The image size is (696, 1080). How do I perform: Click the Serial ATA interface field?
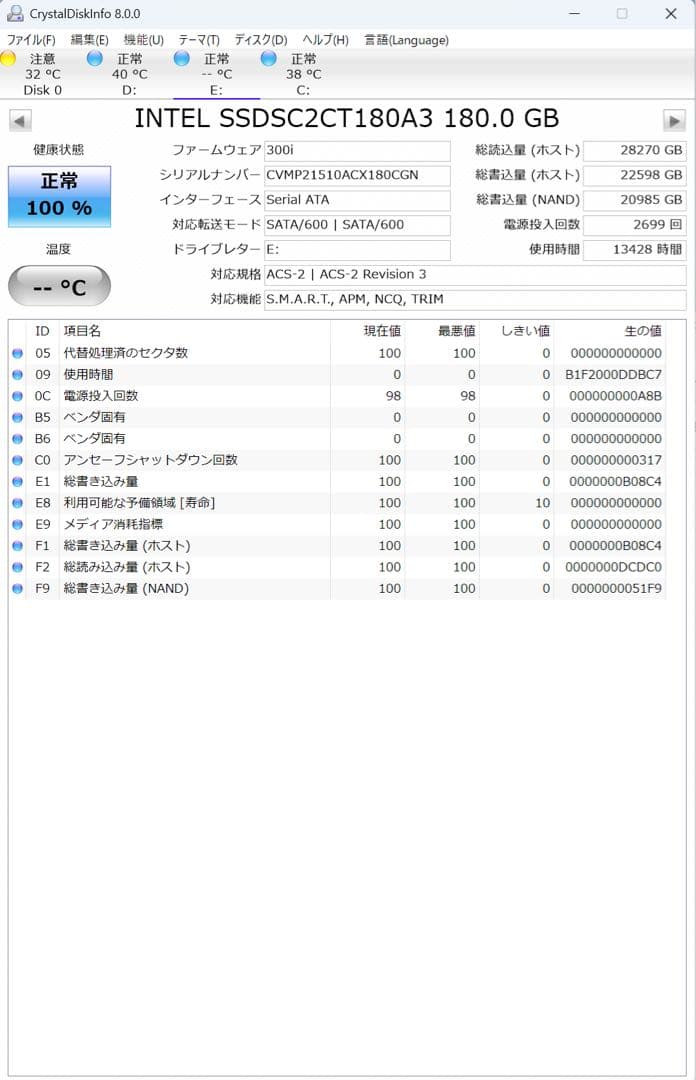pyautogui.click(x=357, y=200)
